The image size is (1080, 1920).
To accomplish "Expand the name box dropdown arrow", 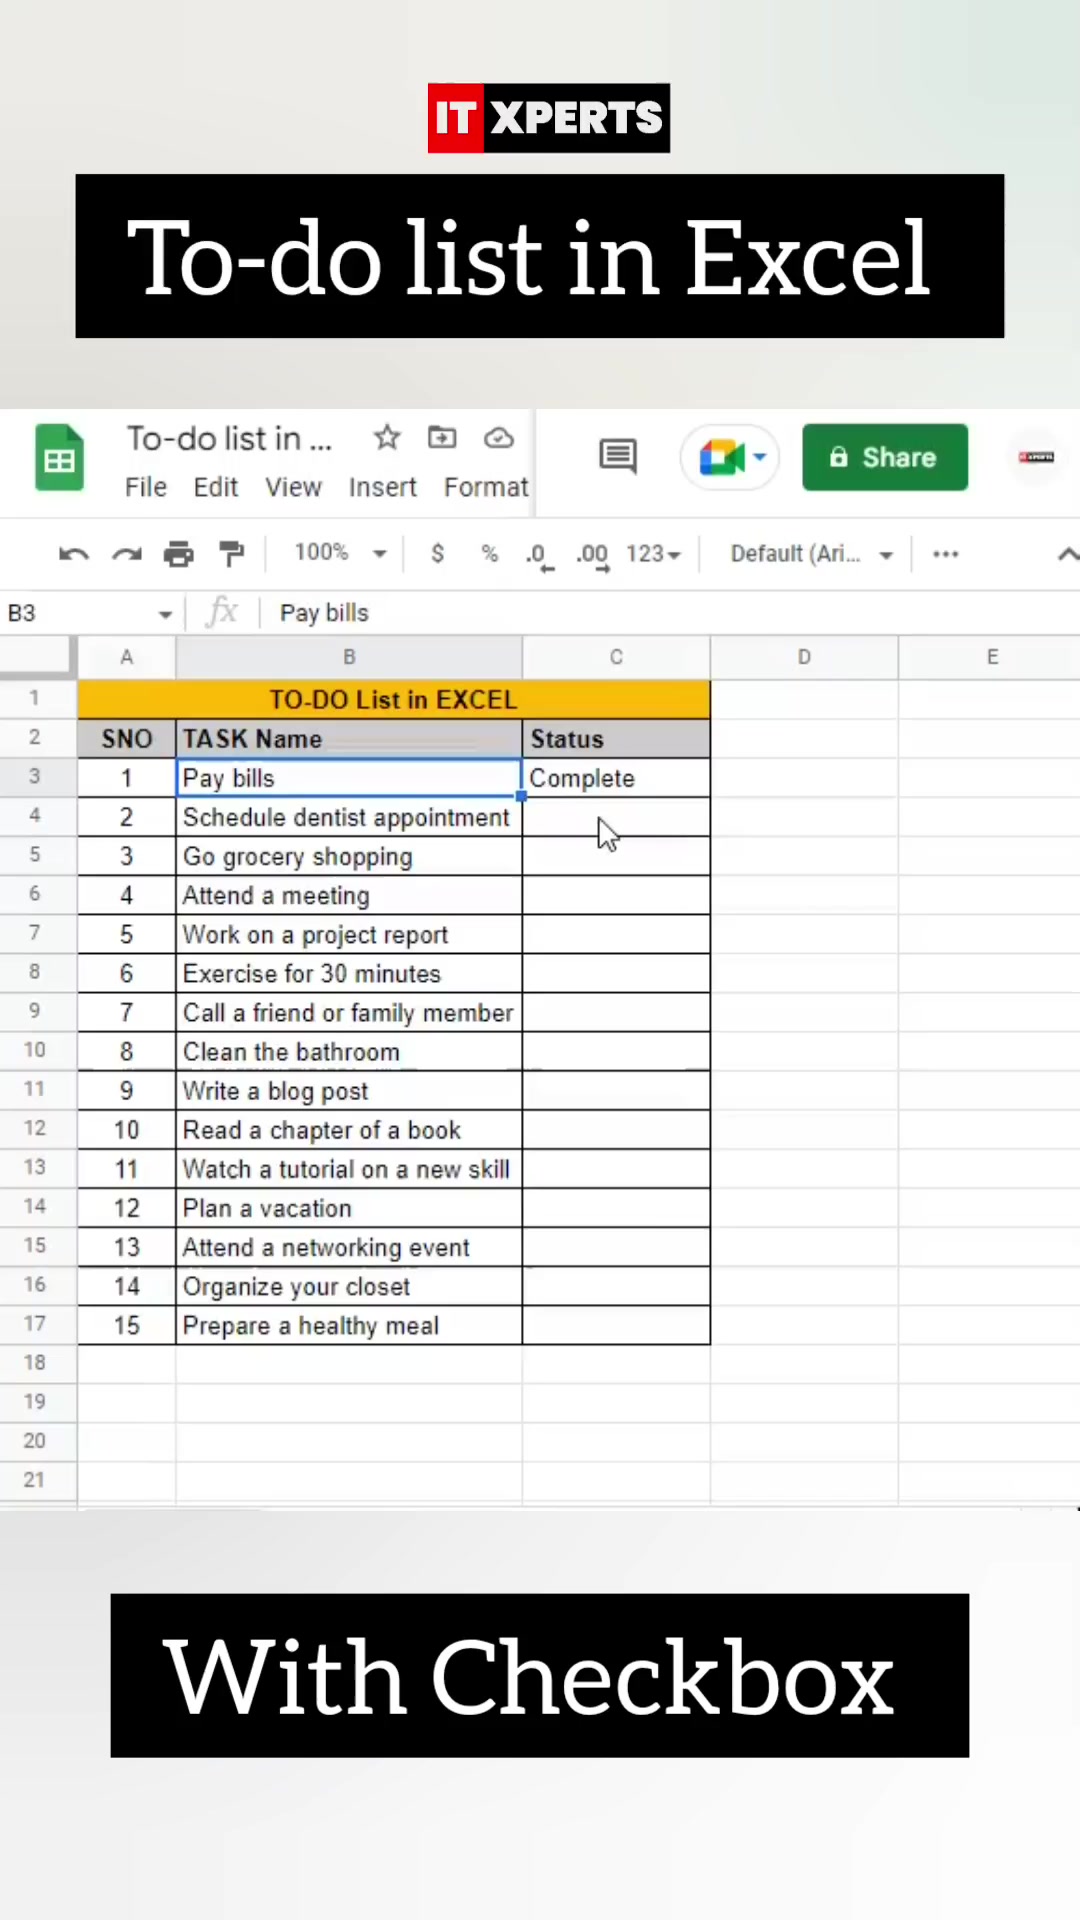I will 165,614.
